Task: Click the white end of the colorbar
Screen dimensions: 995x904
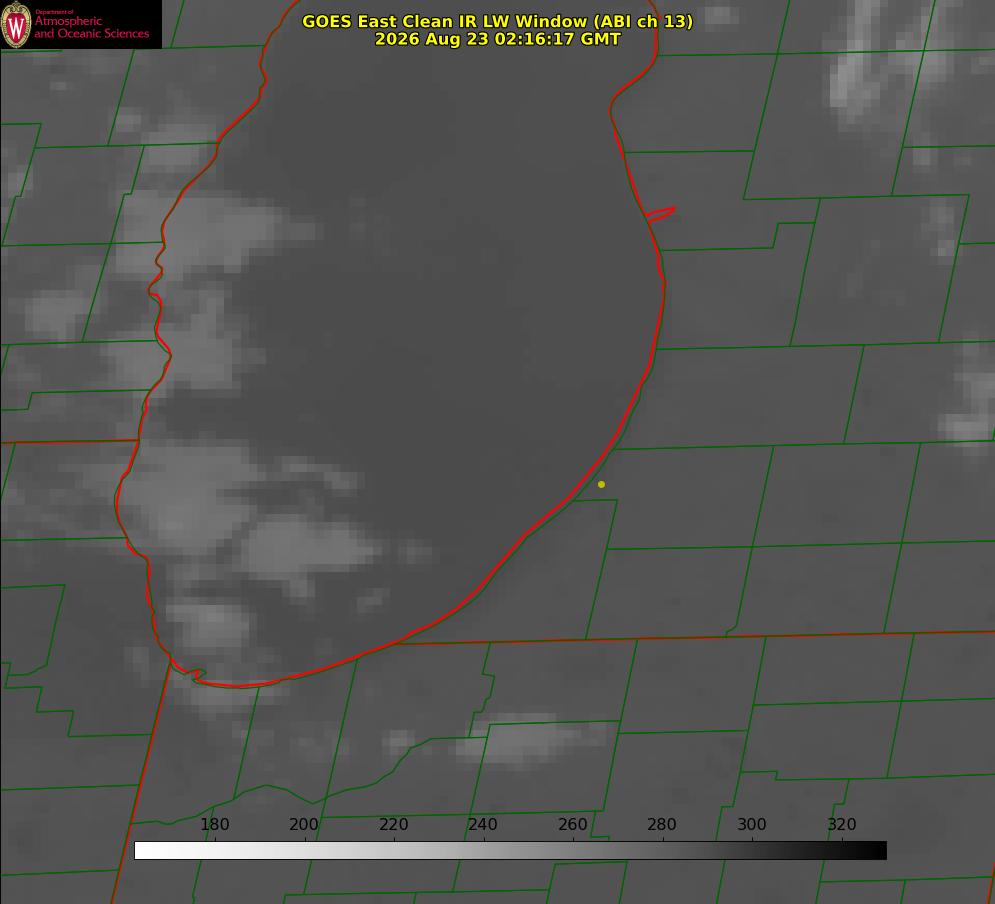Action: [146, 850]
